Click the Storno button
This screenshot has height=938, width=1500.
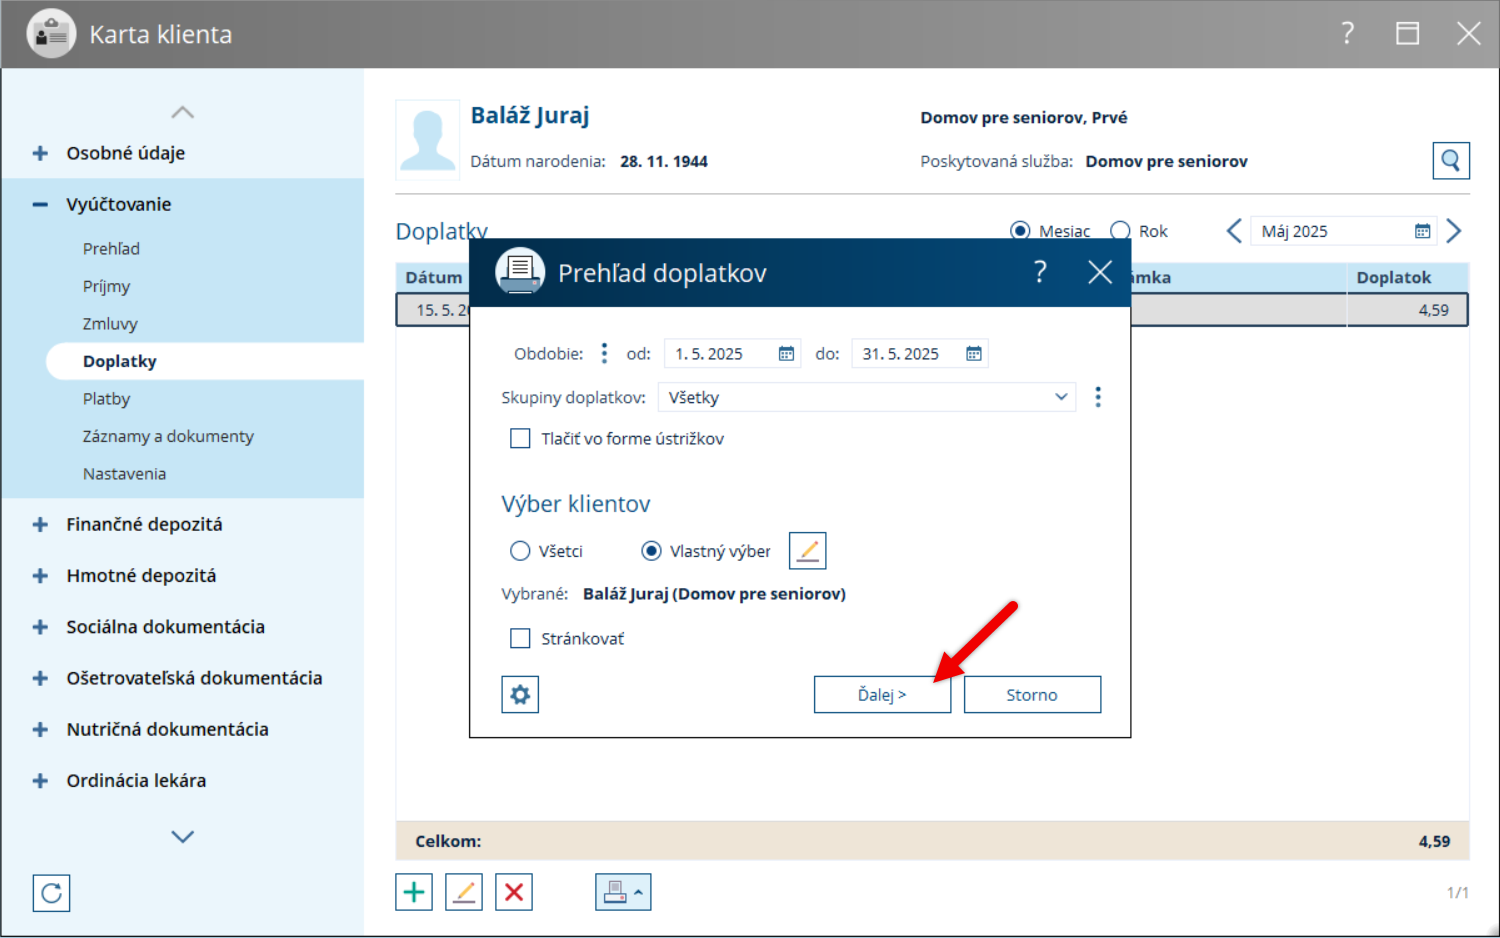[1032, 694]
